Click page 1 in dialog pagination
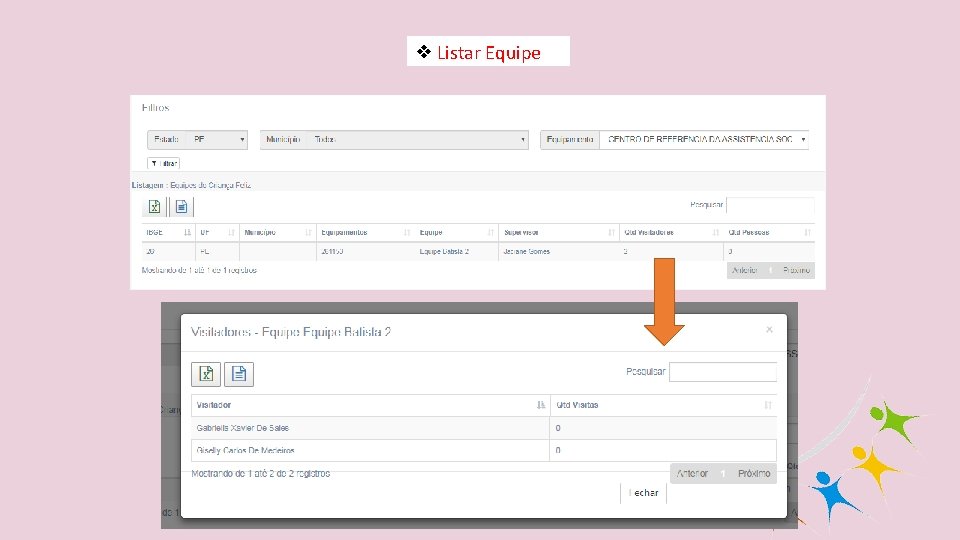Viewport: 960px width, 540px height. pos(723,473)
